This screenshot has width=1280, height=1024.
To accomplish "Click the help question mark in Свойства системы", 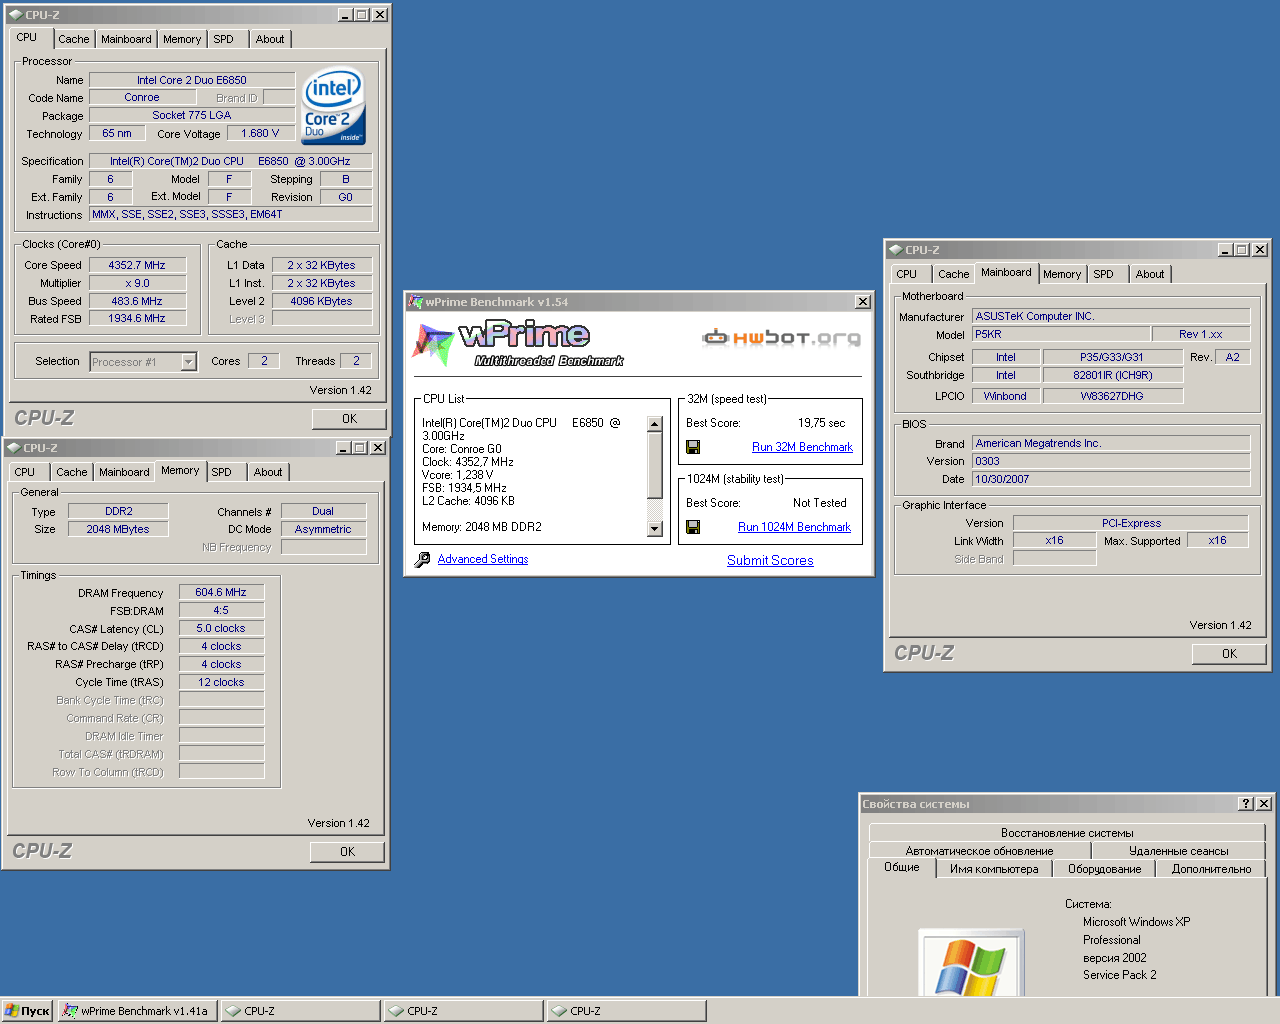I will [1245, 804].
